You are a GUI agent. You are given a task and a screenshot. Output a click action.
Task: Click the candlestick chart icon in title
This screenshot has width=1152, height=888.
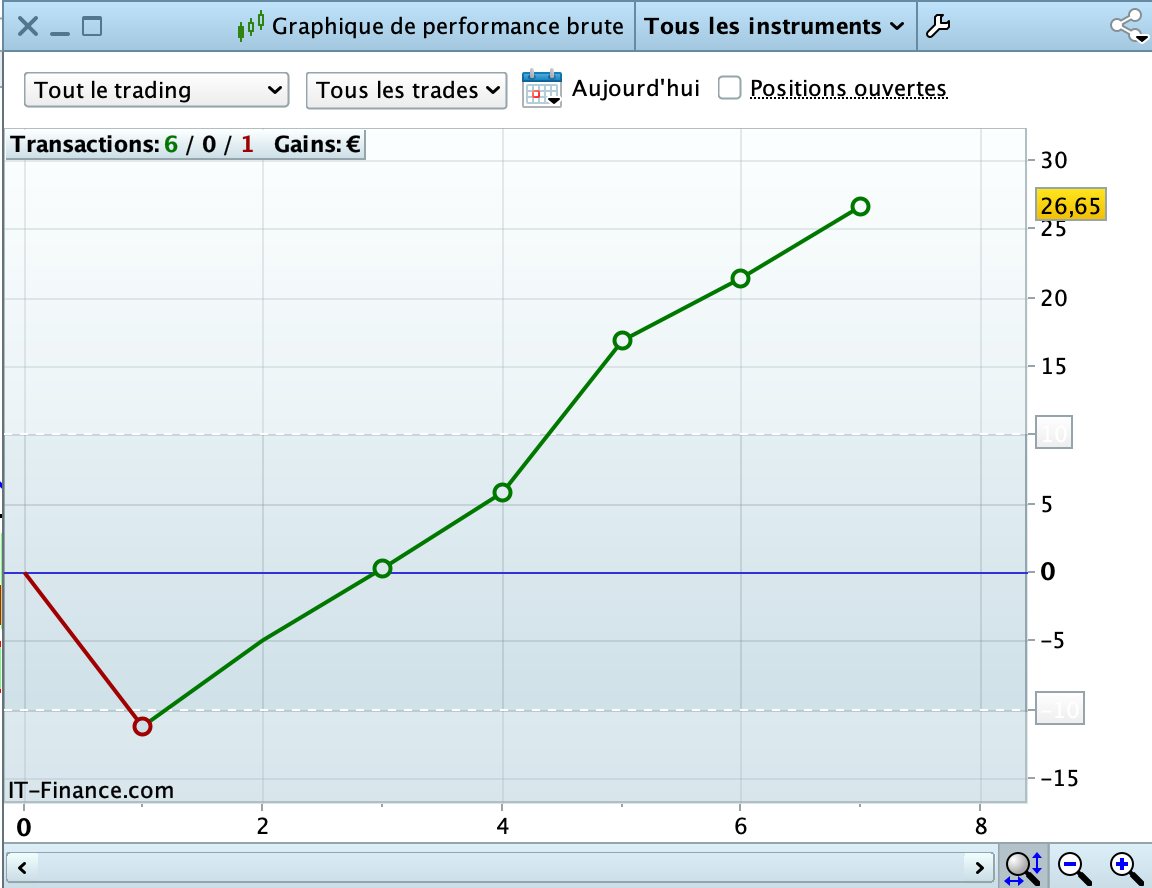point(251,26)
